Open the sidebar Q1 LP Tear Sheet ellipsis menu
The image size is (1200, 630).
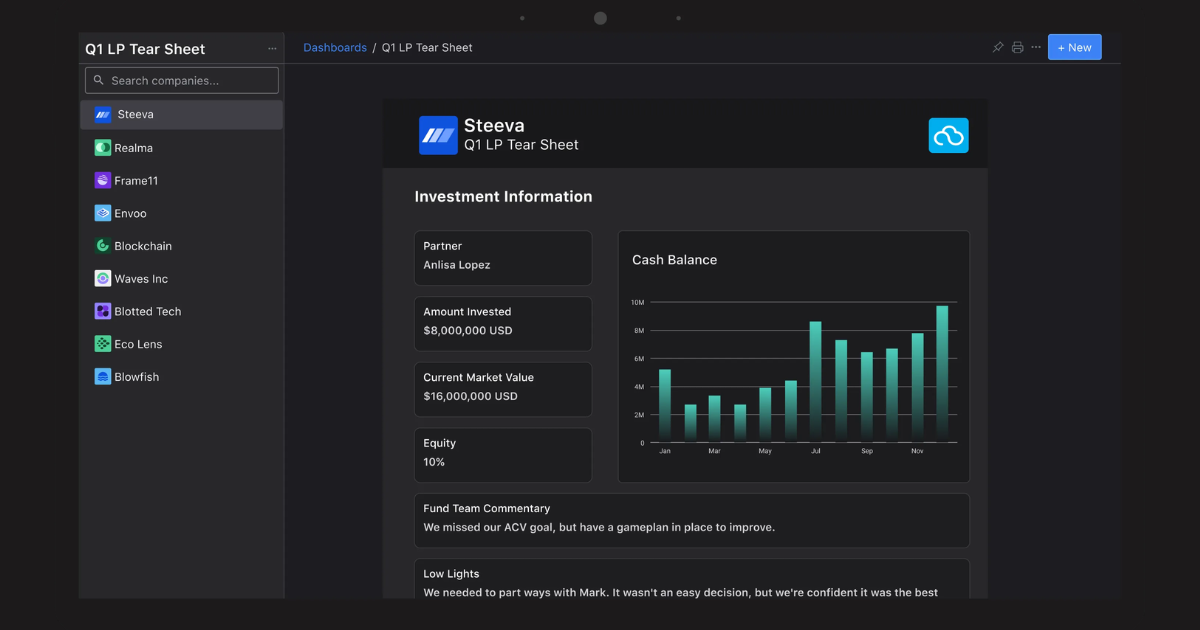(x=272, y=49)
